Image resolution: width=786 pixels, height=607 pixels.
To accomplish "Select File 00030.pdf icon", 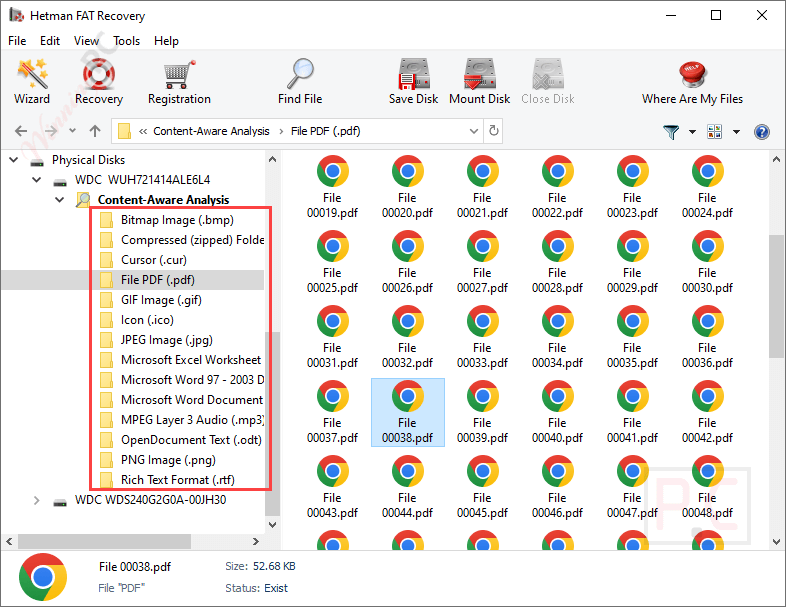I will [x=707, y=246].
